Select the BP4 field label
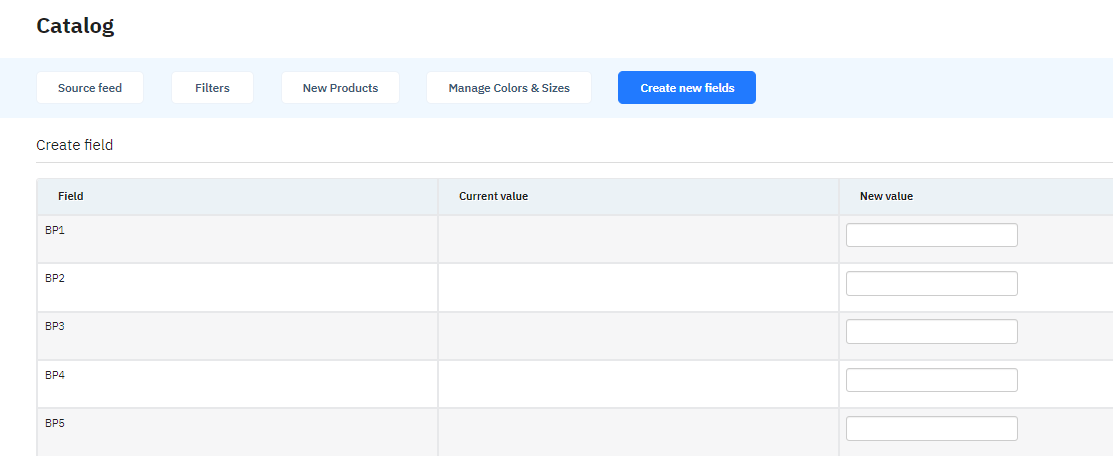 click(x=55, y=375)
